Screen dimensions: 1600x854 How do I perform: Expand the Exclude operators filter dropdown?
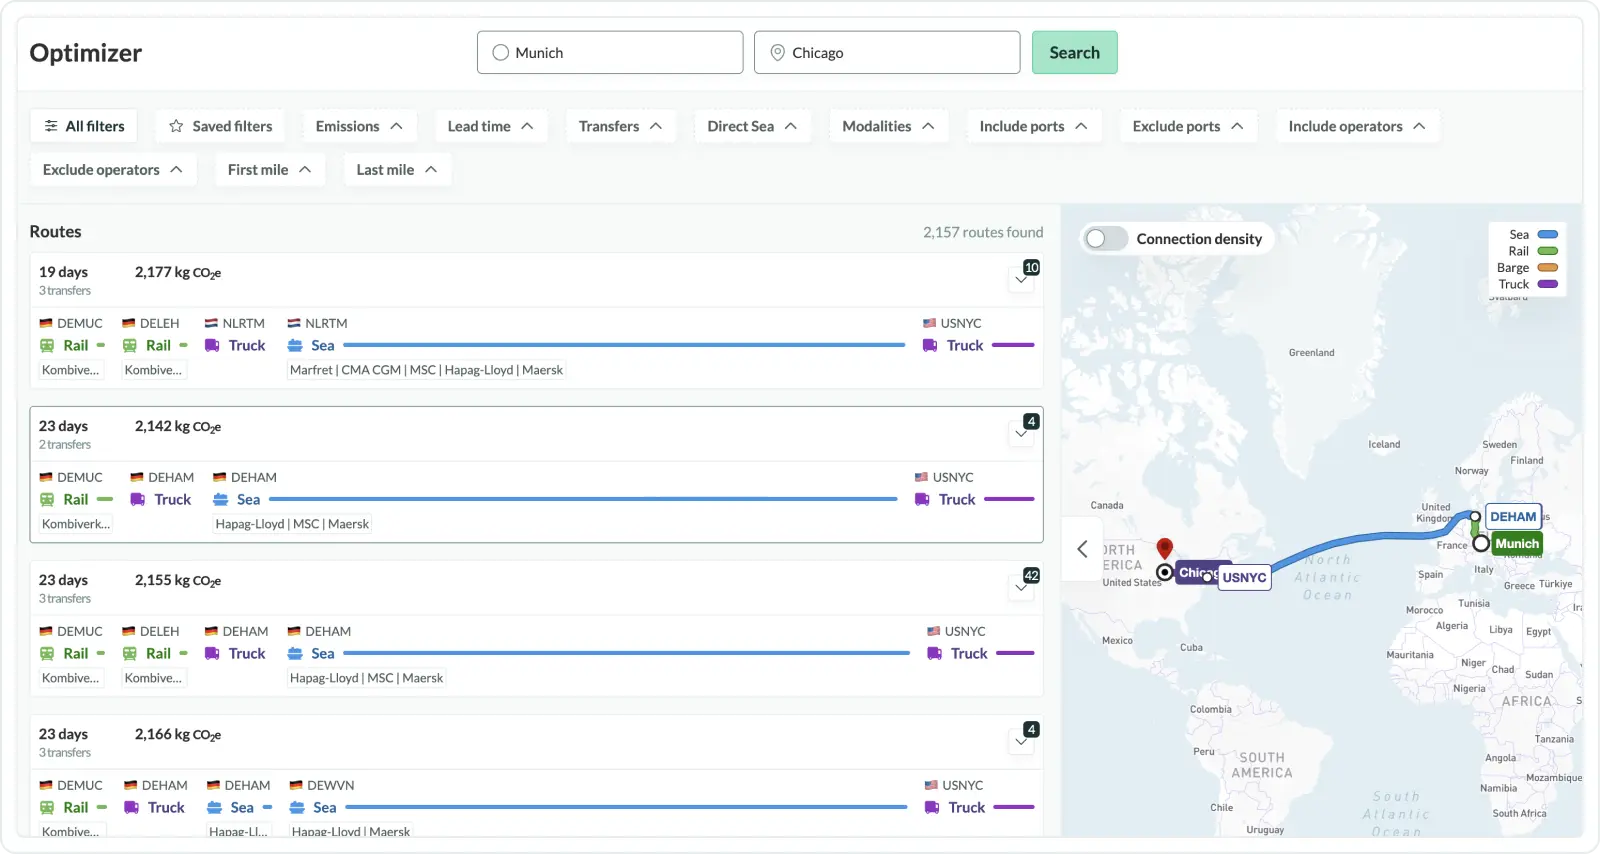(112, 170)
